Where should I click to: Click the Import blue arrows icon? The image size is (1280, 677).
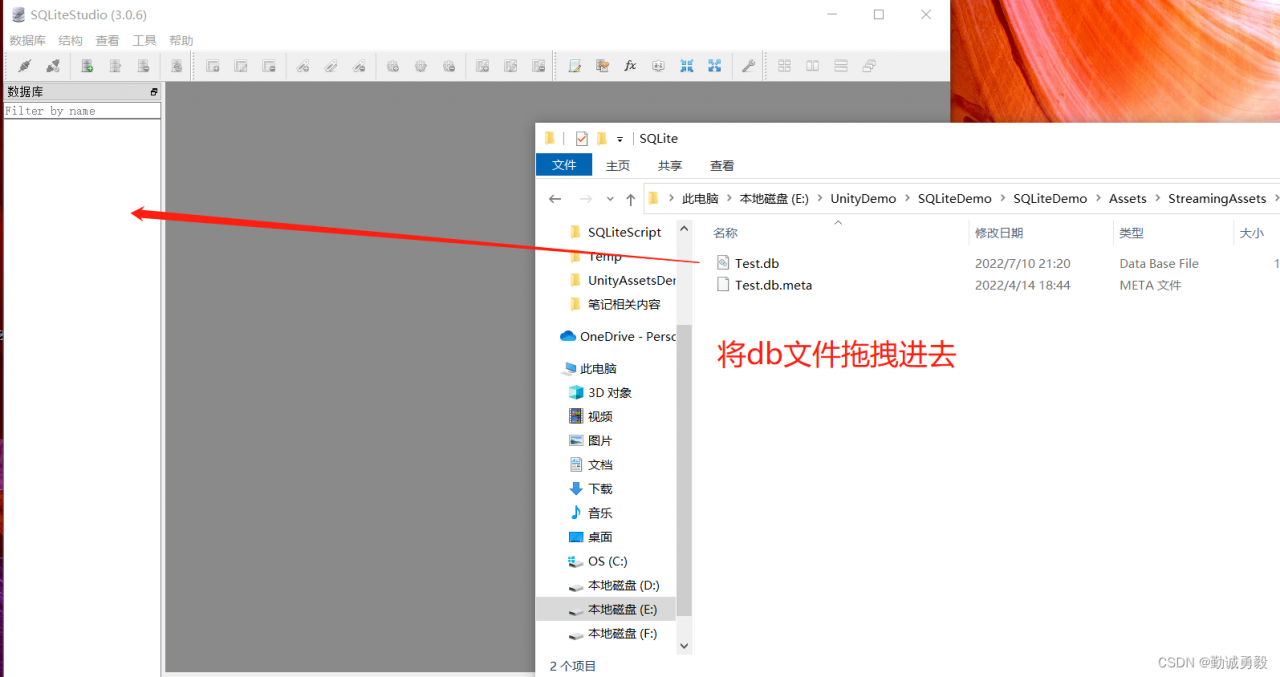687,66
